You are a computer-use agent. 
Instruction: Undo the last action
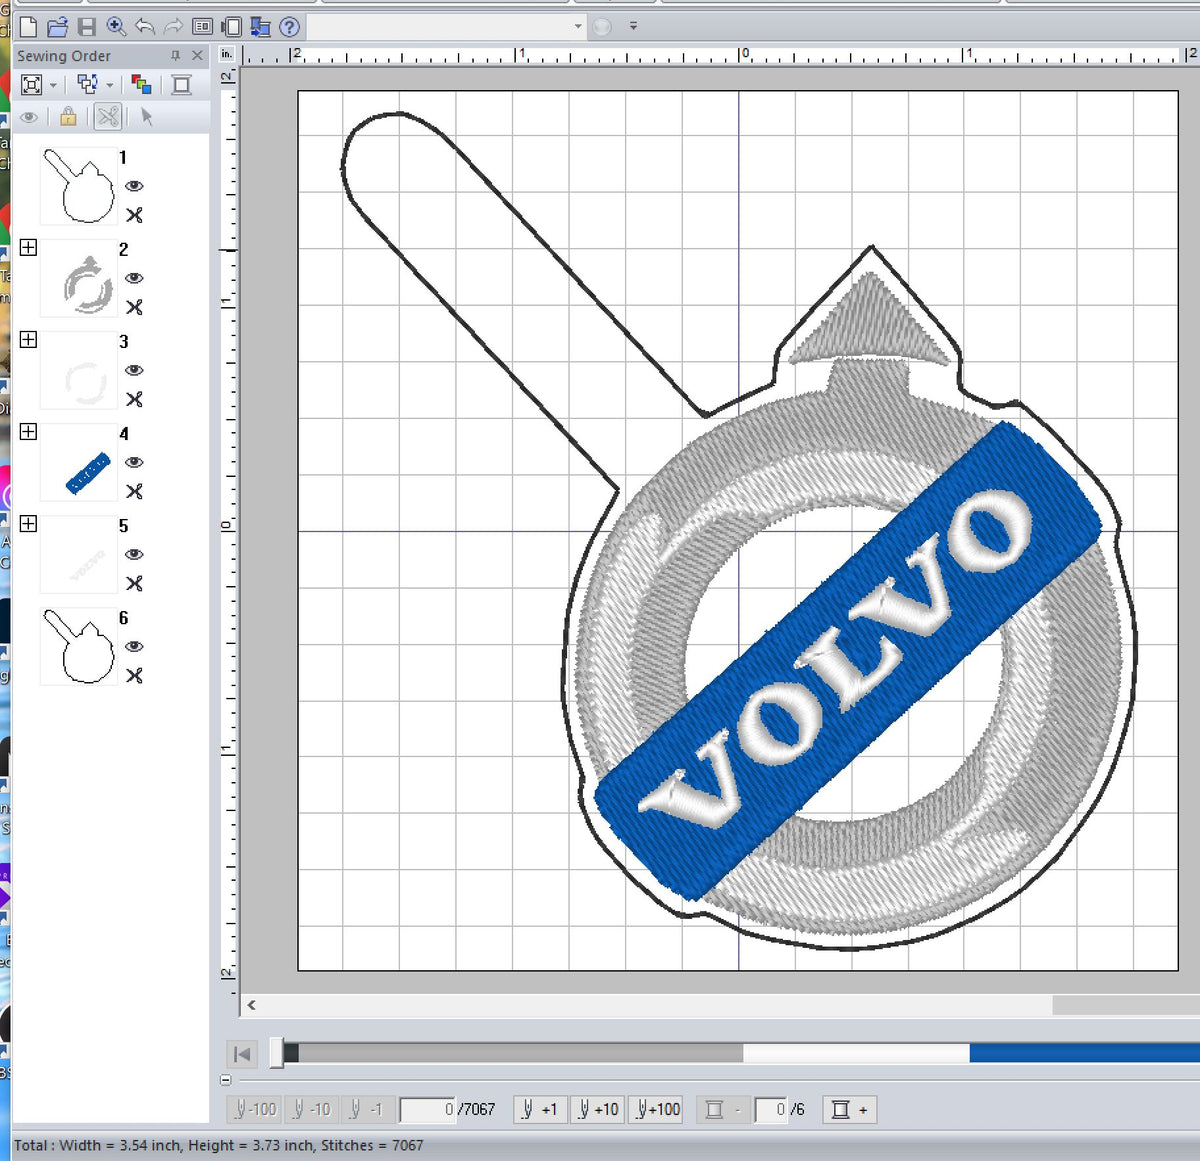[x=143, y=27]
